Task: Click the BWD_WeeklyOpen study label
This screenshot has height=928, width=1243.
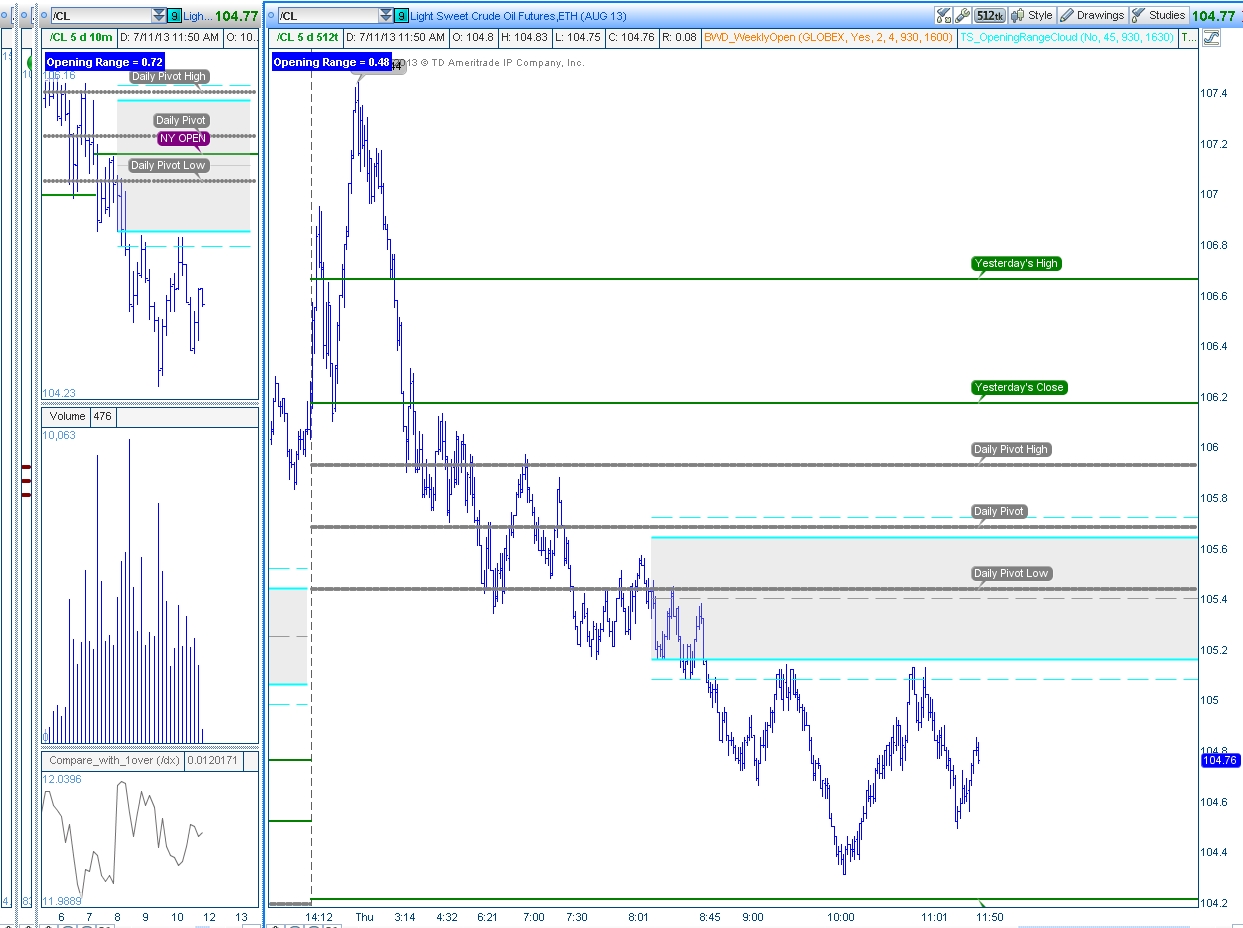Action: click(x=829, y=37)
